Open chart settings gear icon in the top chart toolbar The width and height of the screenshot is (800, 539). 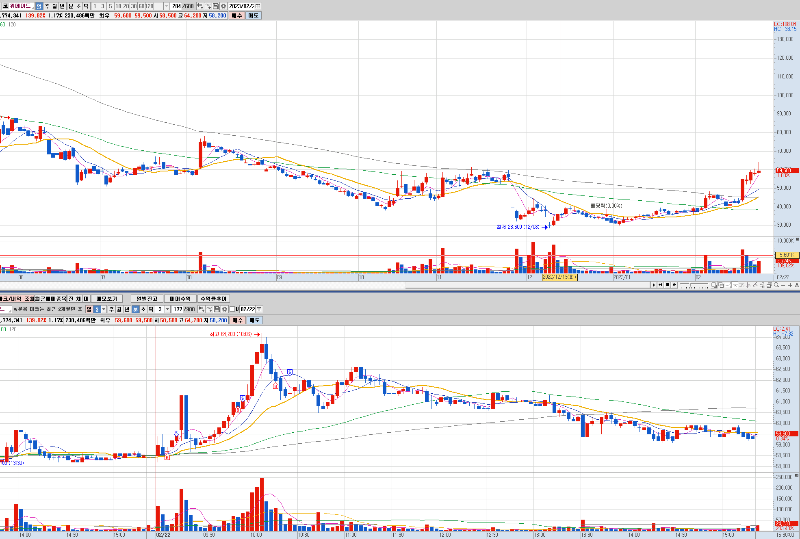[x=223, y=6]
